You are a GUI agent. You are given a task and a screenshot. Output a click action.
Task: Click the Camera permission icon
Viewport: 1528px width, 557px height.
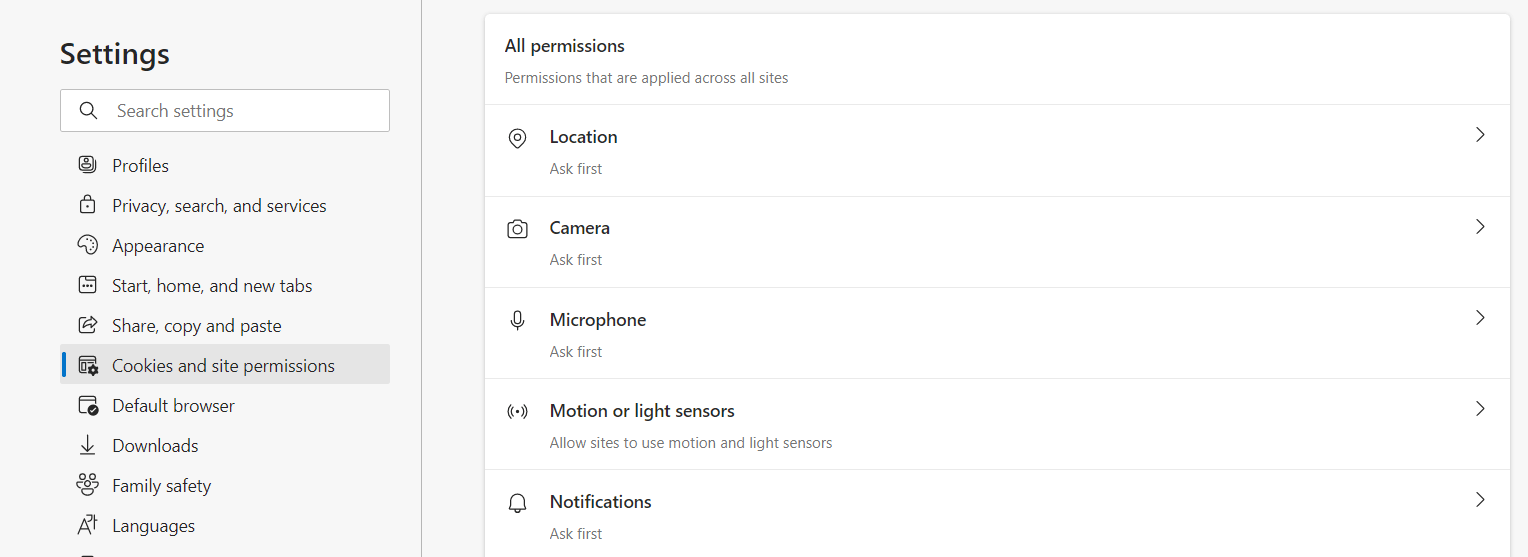(x=517, y=230)
